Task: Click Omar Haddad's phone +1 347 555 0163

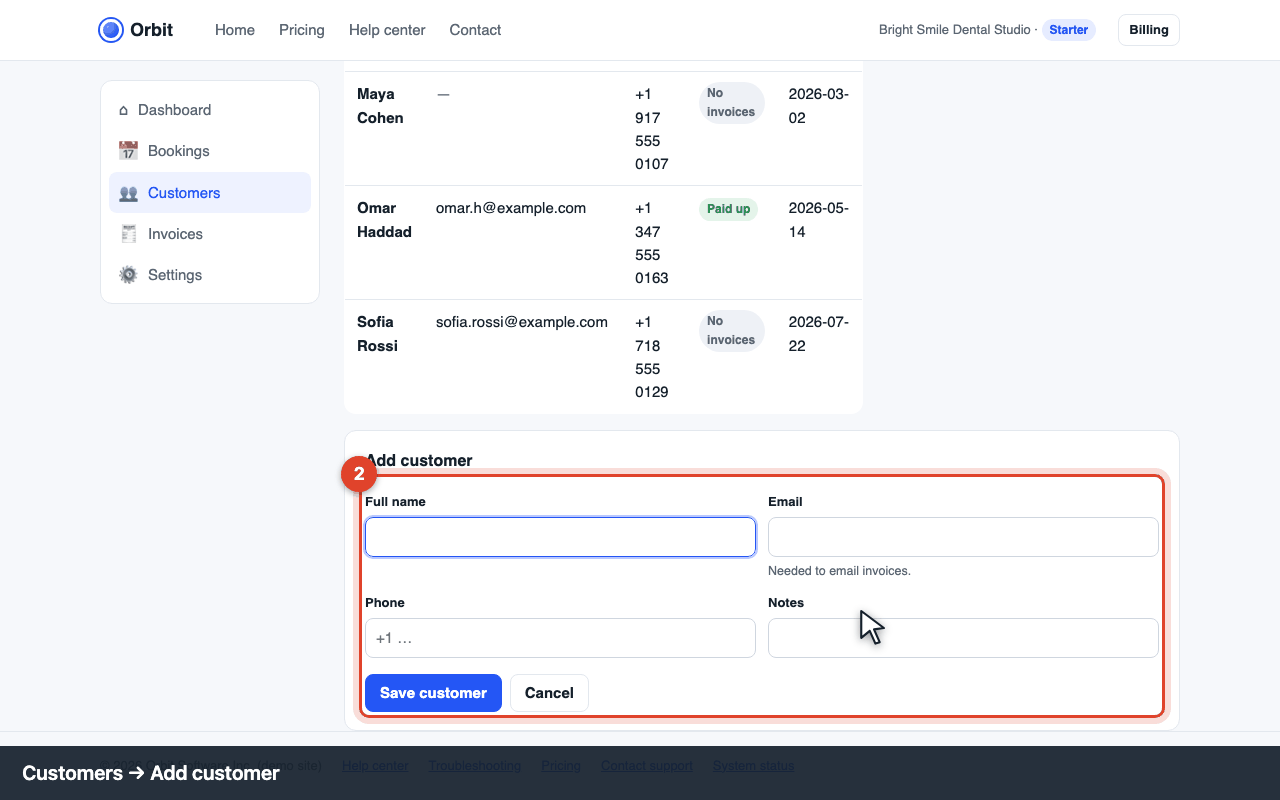Action: tap(652, 243)
